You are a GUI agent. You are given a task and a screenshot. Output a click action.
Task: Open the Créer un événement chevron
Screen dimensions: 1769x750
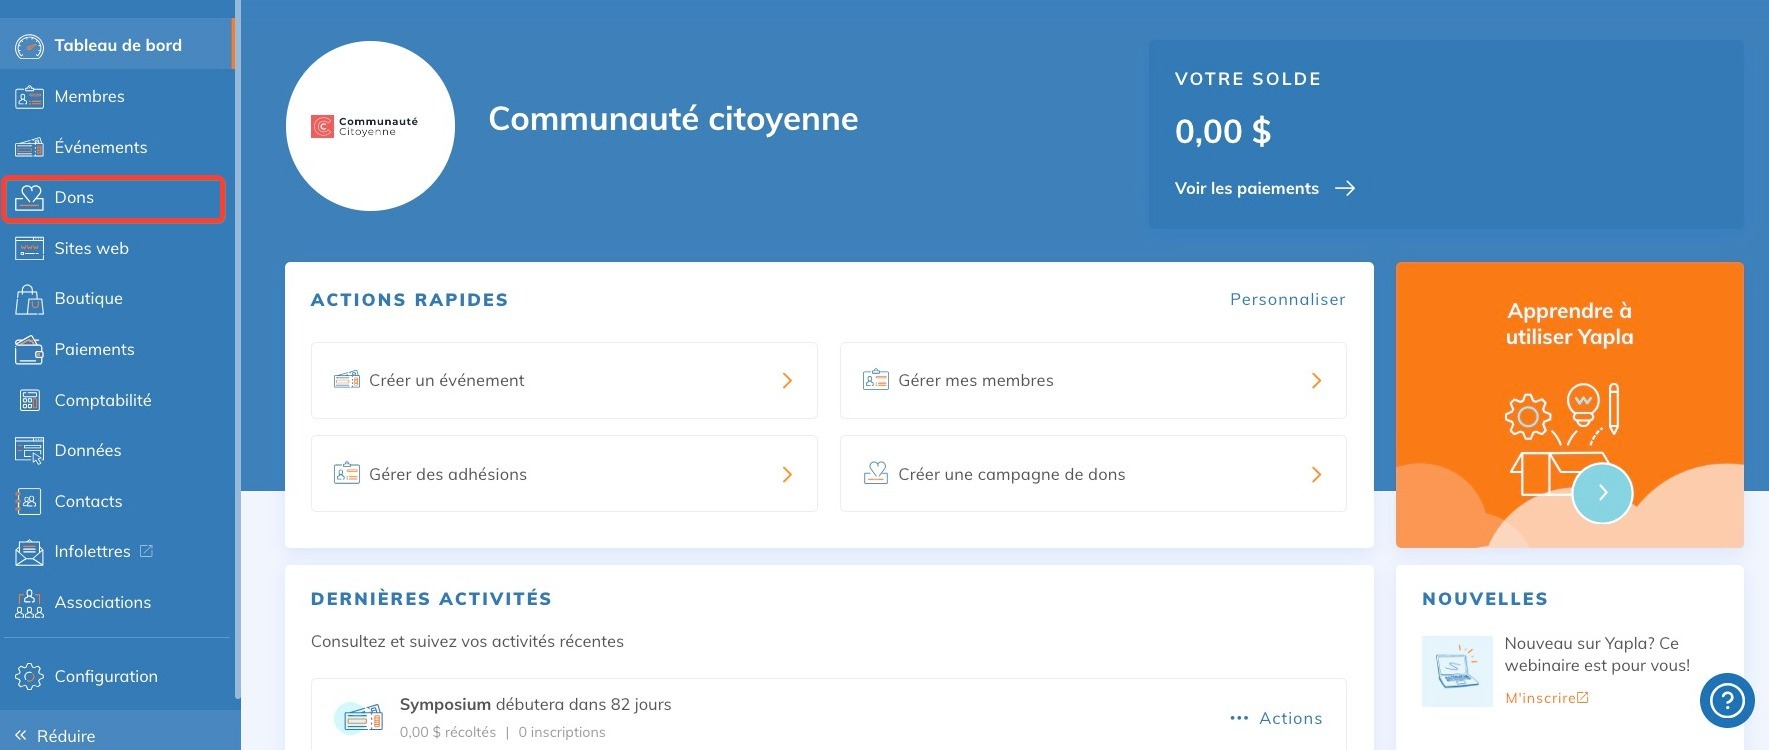coord(787,381)
